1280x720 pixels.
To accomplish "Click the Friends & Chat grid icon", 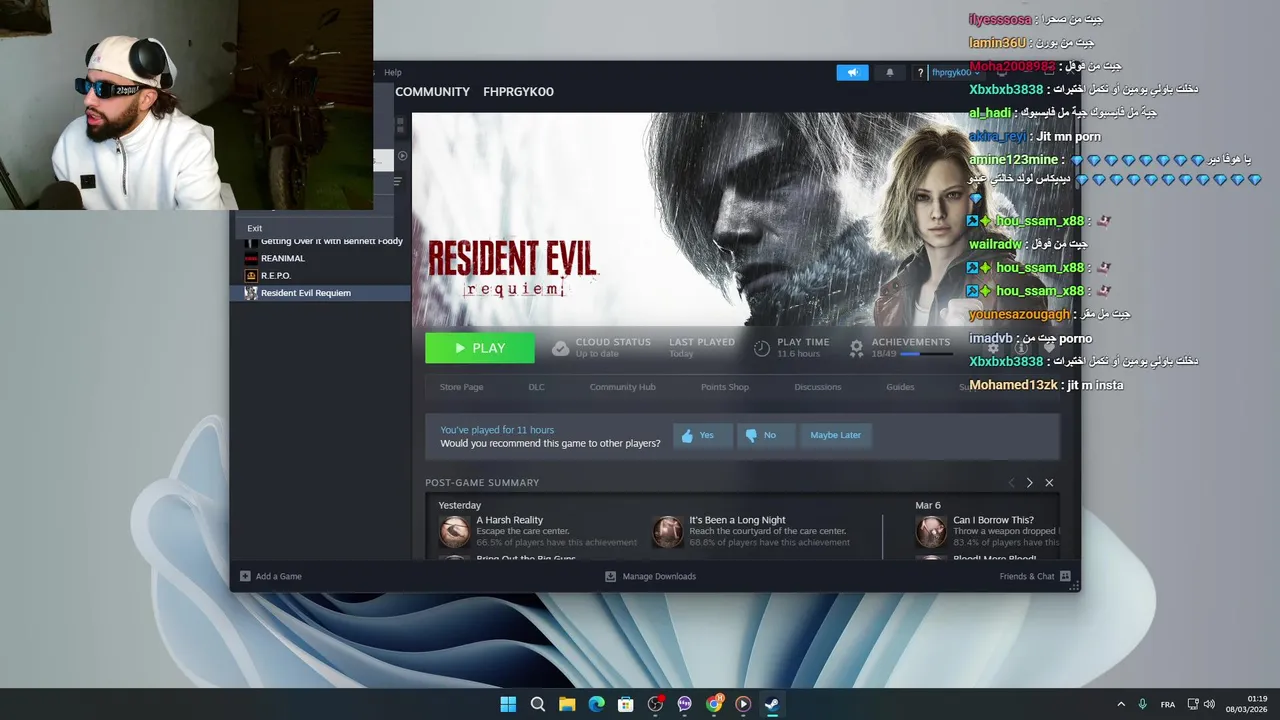I will 1065,576.
